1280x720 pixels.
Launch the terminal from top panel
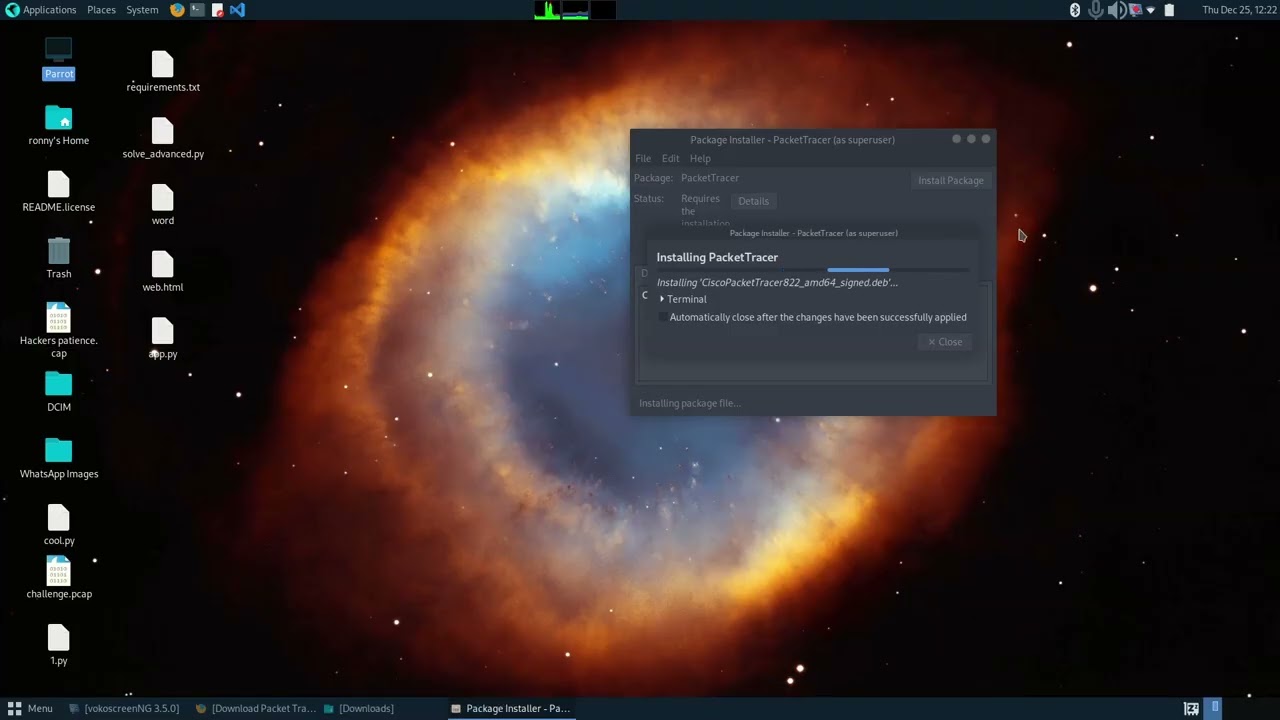click(x=197, y=10)
